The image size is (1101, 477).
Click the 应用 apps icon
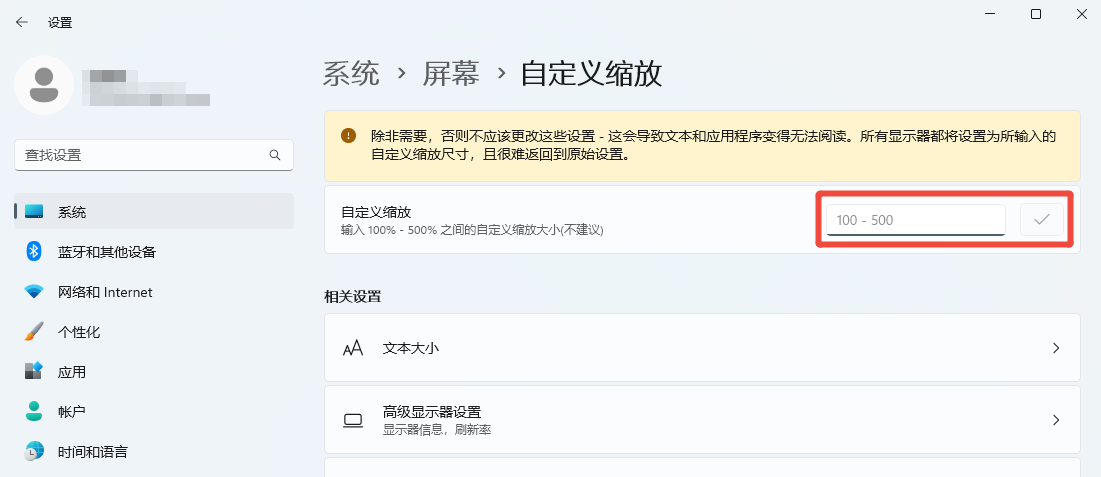pyautogui.click(x=34, y=372)
